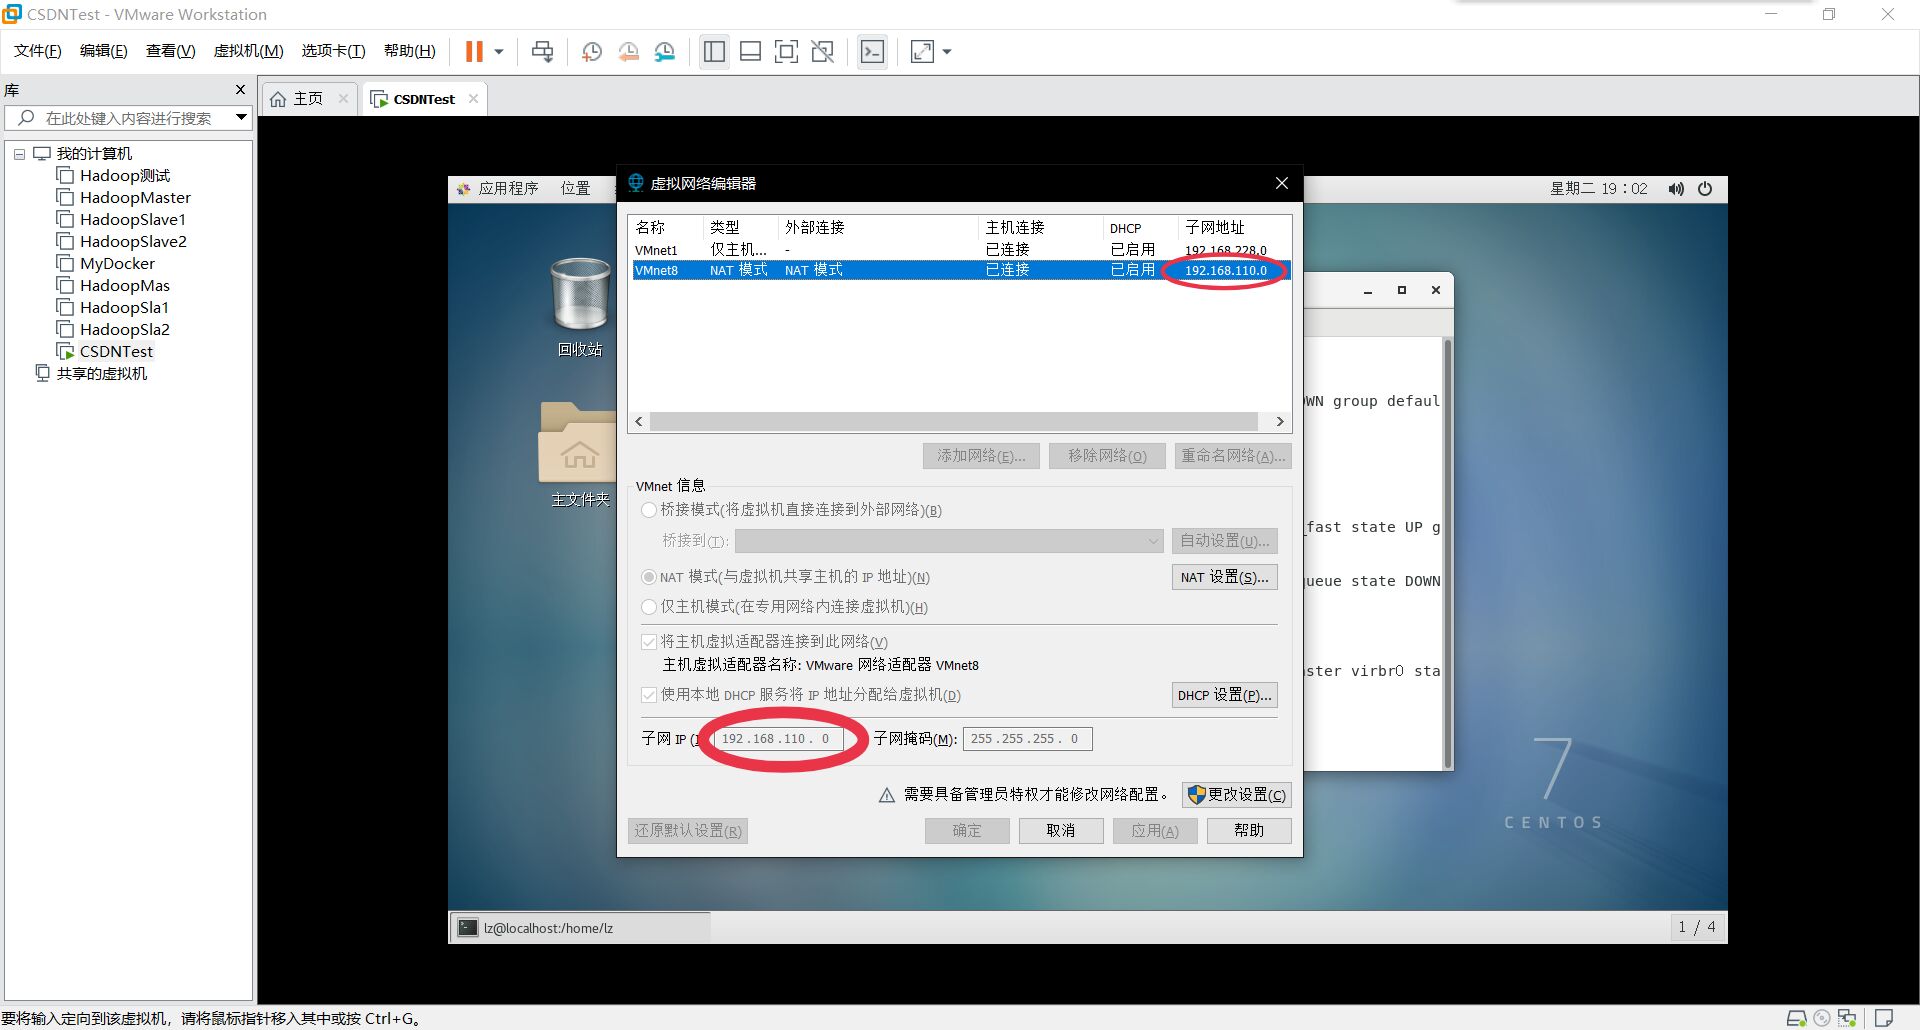Select HadoopSlave2 virtual machine

133,242
